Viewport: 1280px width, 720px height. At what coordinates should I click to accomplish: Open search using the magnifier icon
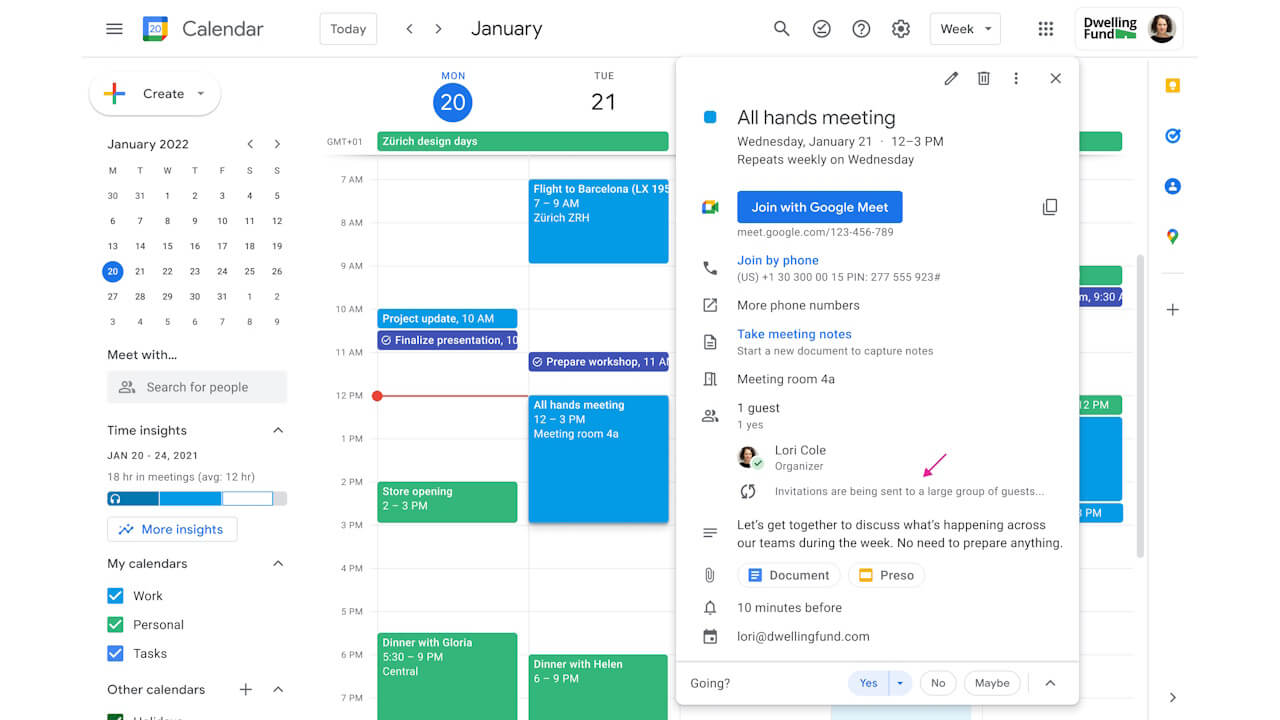(781, 28)
